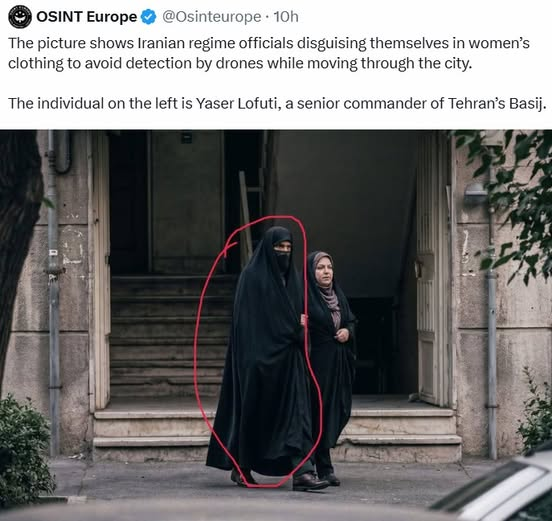Viewport: 552px width, 521px height.
Task: Click the blue verified badge
Action: 149,17
